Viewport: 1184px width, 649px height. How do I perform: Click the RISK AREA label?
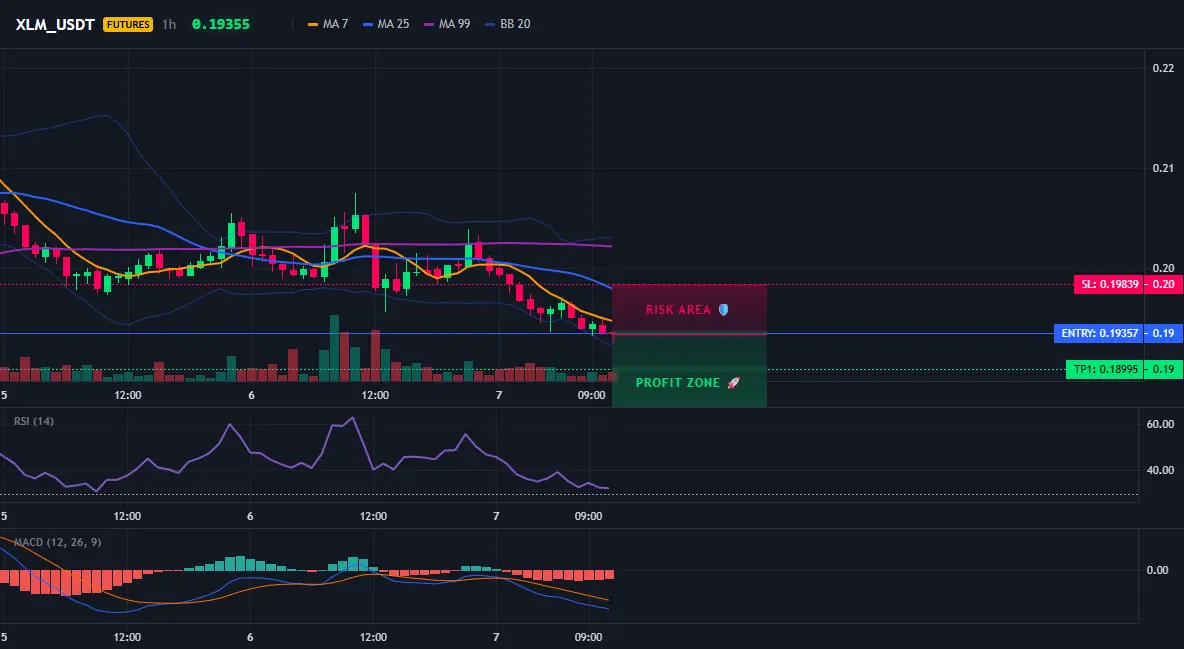678,310
